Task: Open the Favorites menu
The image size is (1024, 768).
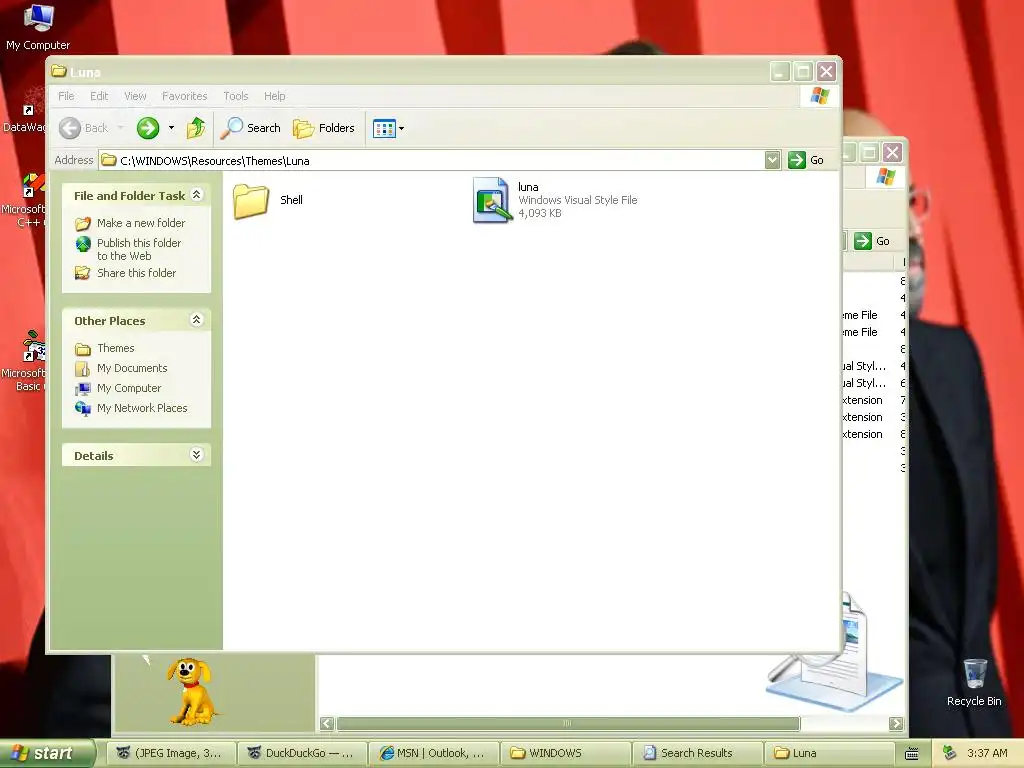Action: click(185, 96)
